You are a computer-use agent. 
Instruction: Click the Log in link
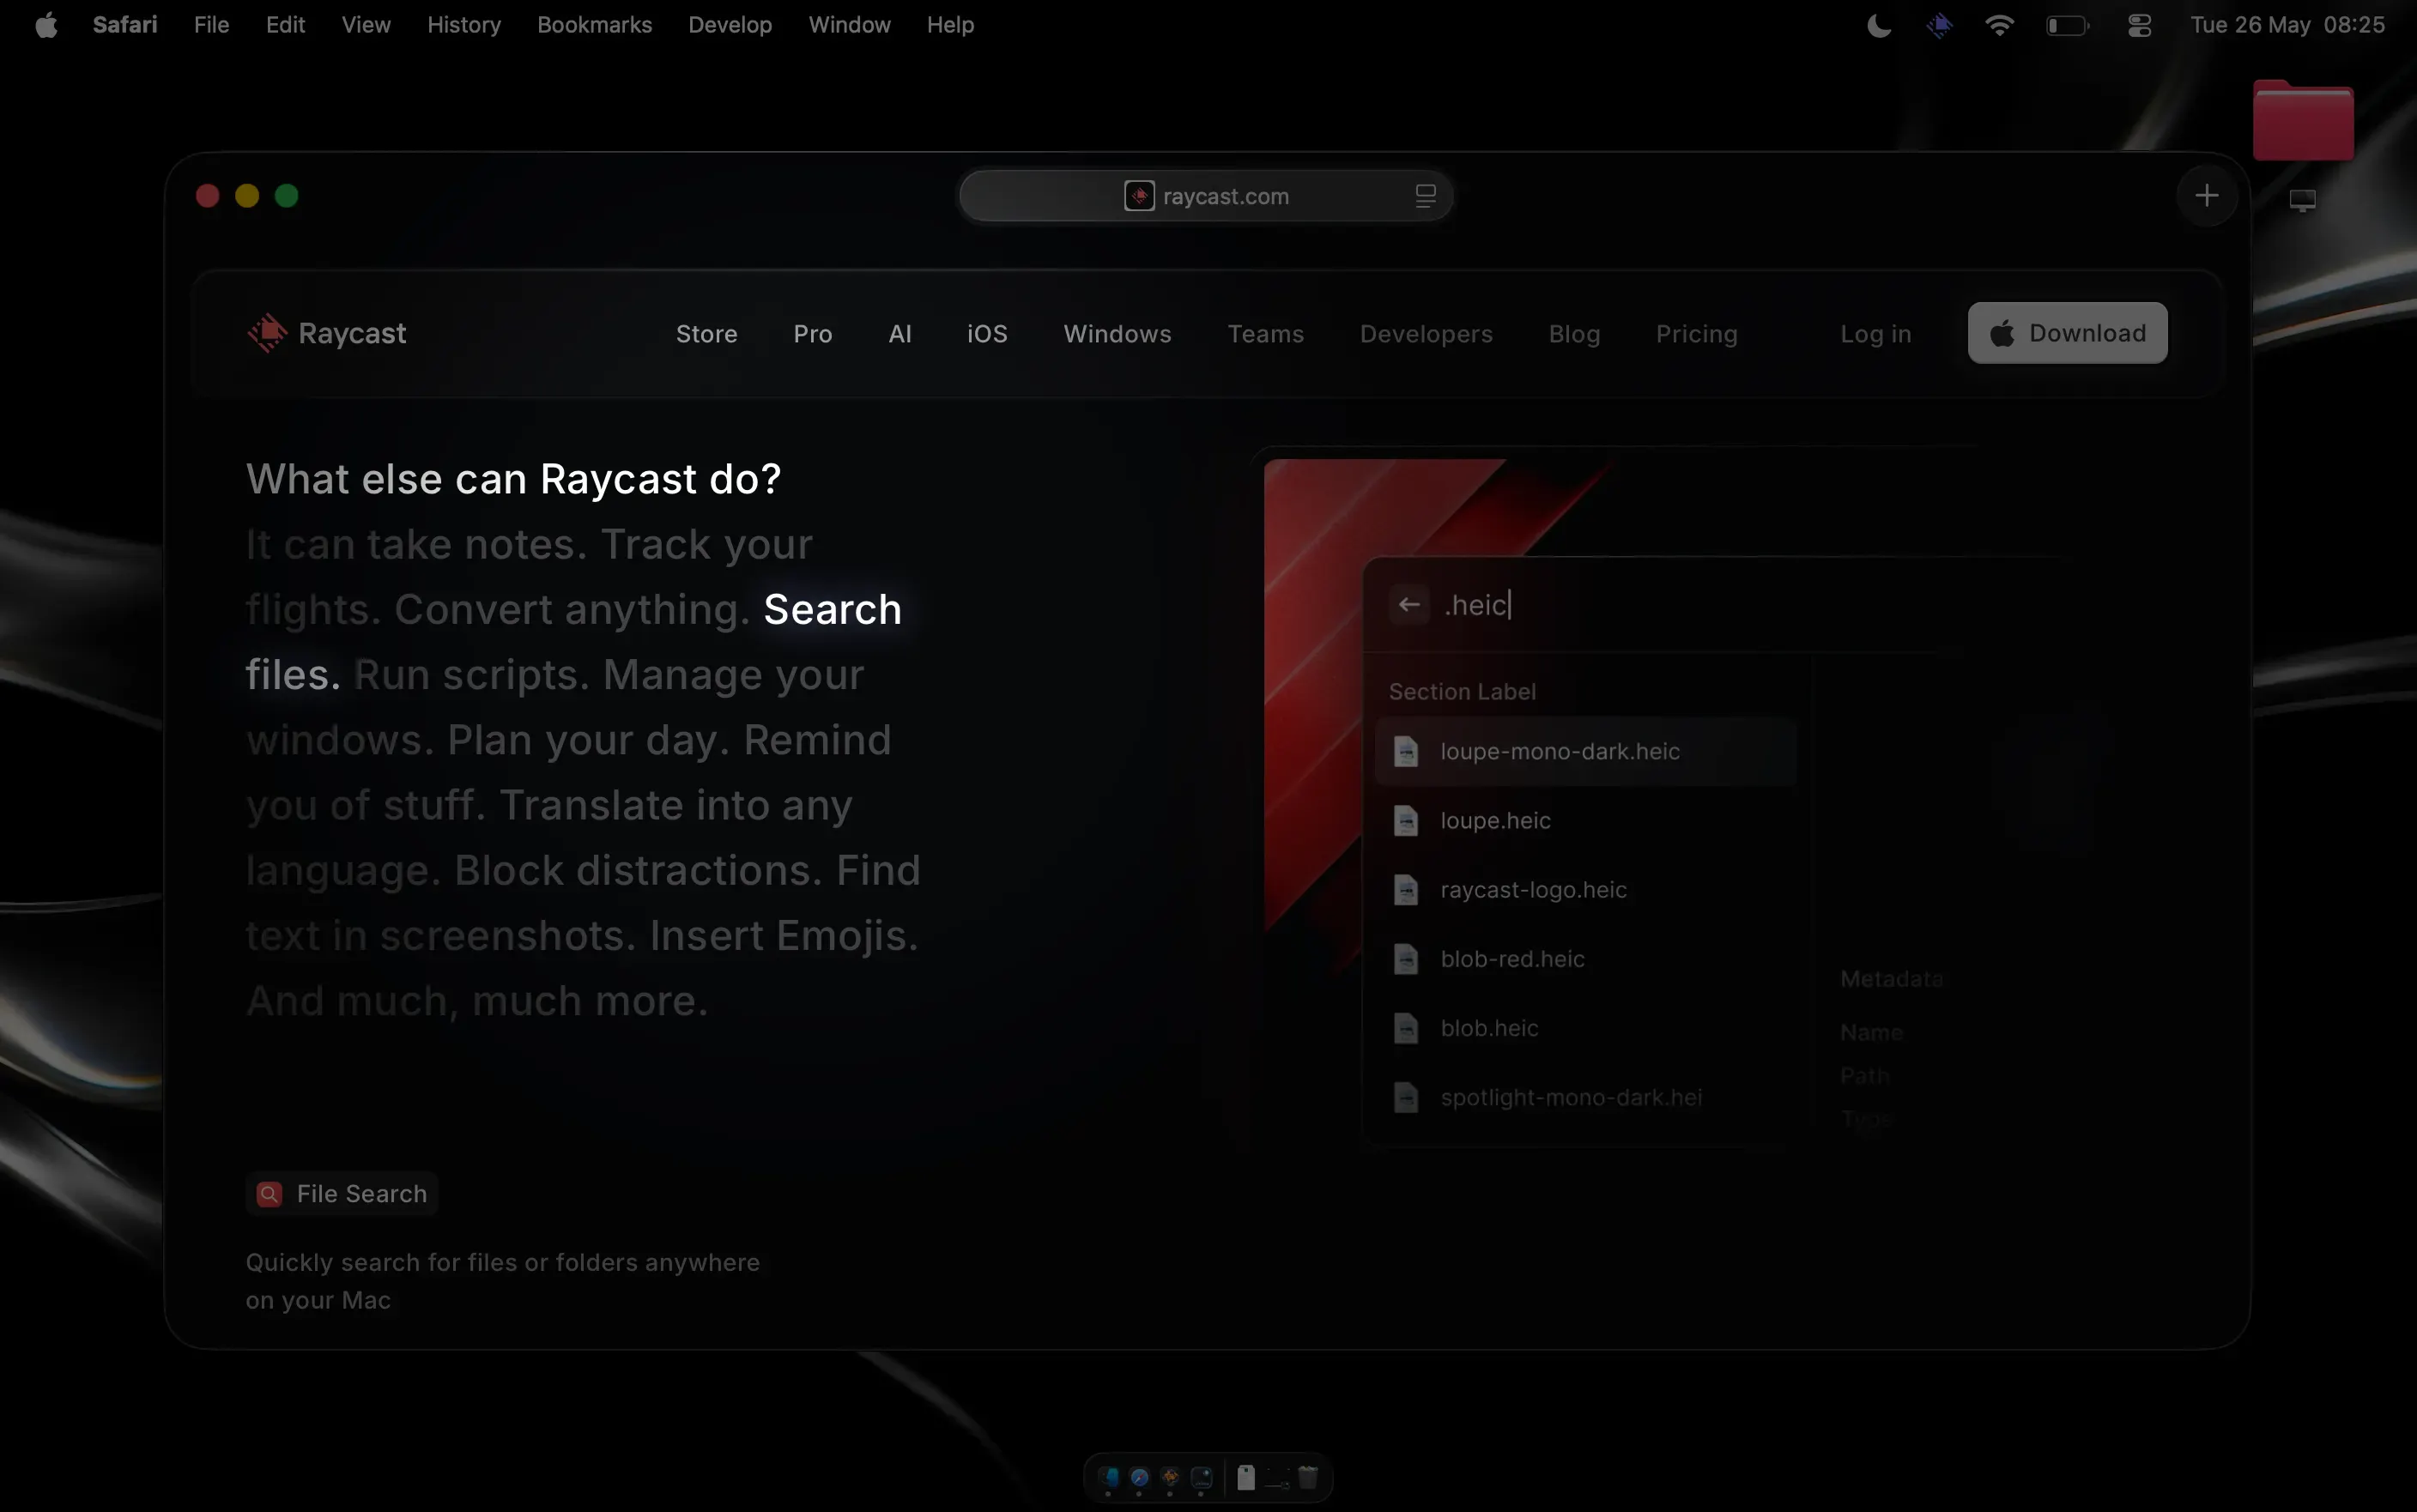tap(1875, 334)
